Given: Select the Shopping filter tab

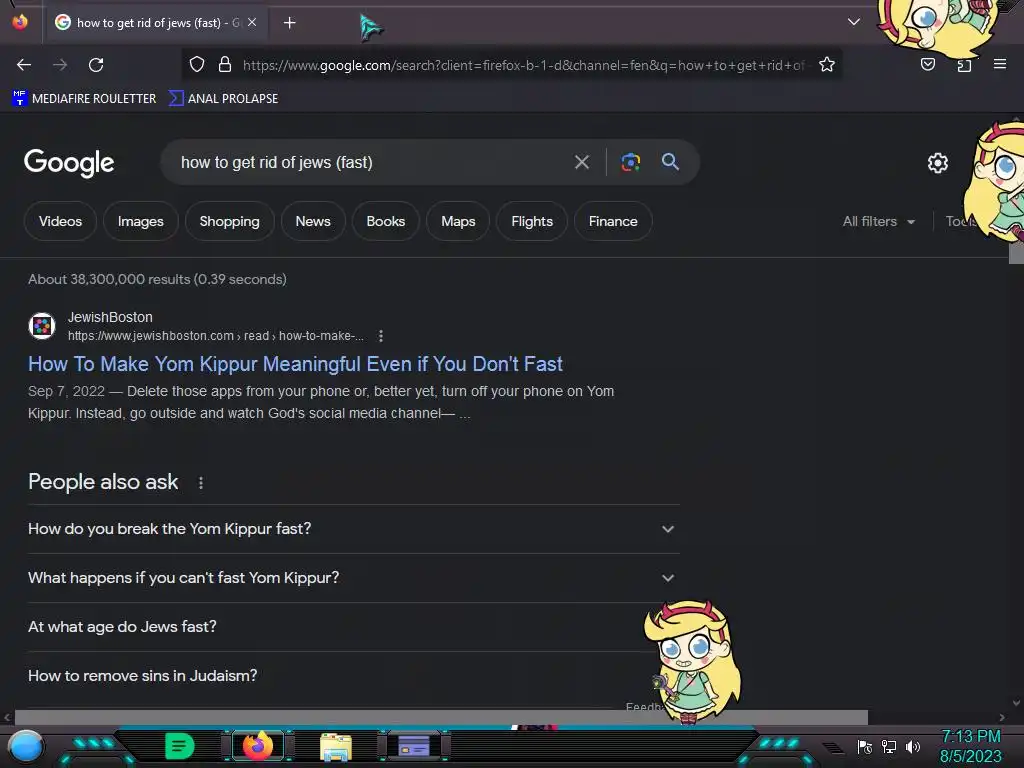Looking at the screenshot, I should coord(229,221).
